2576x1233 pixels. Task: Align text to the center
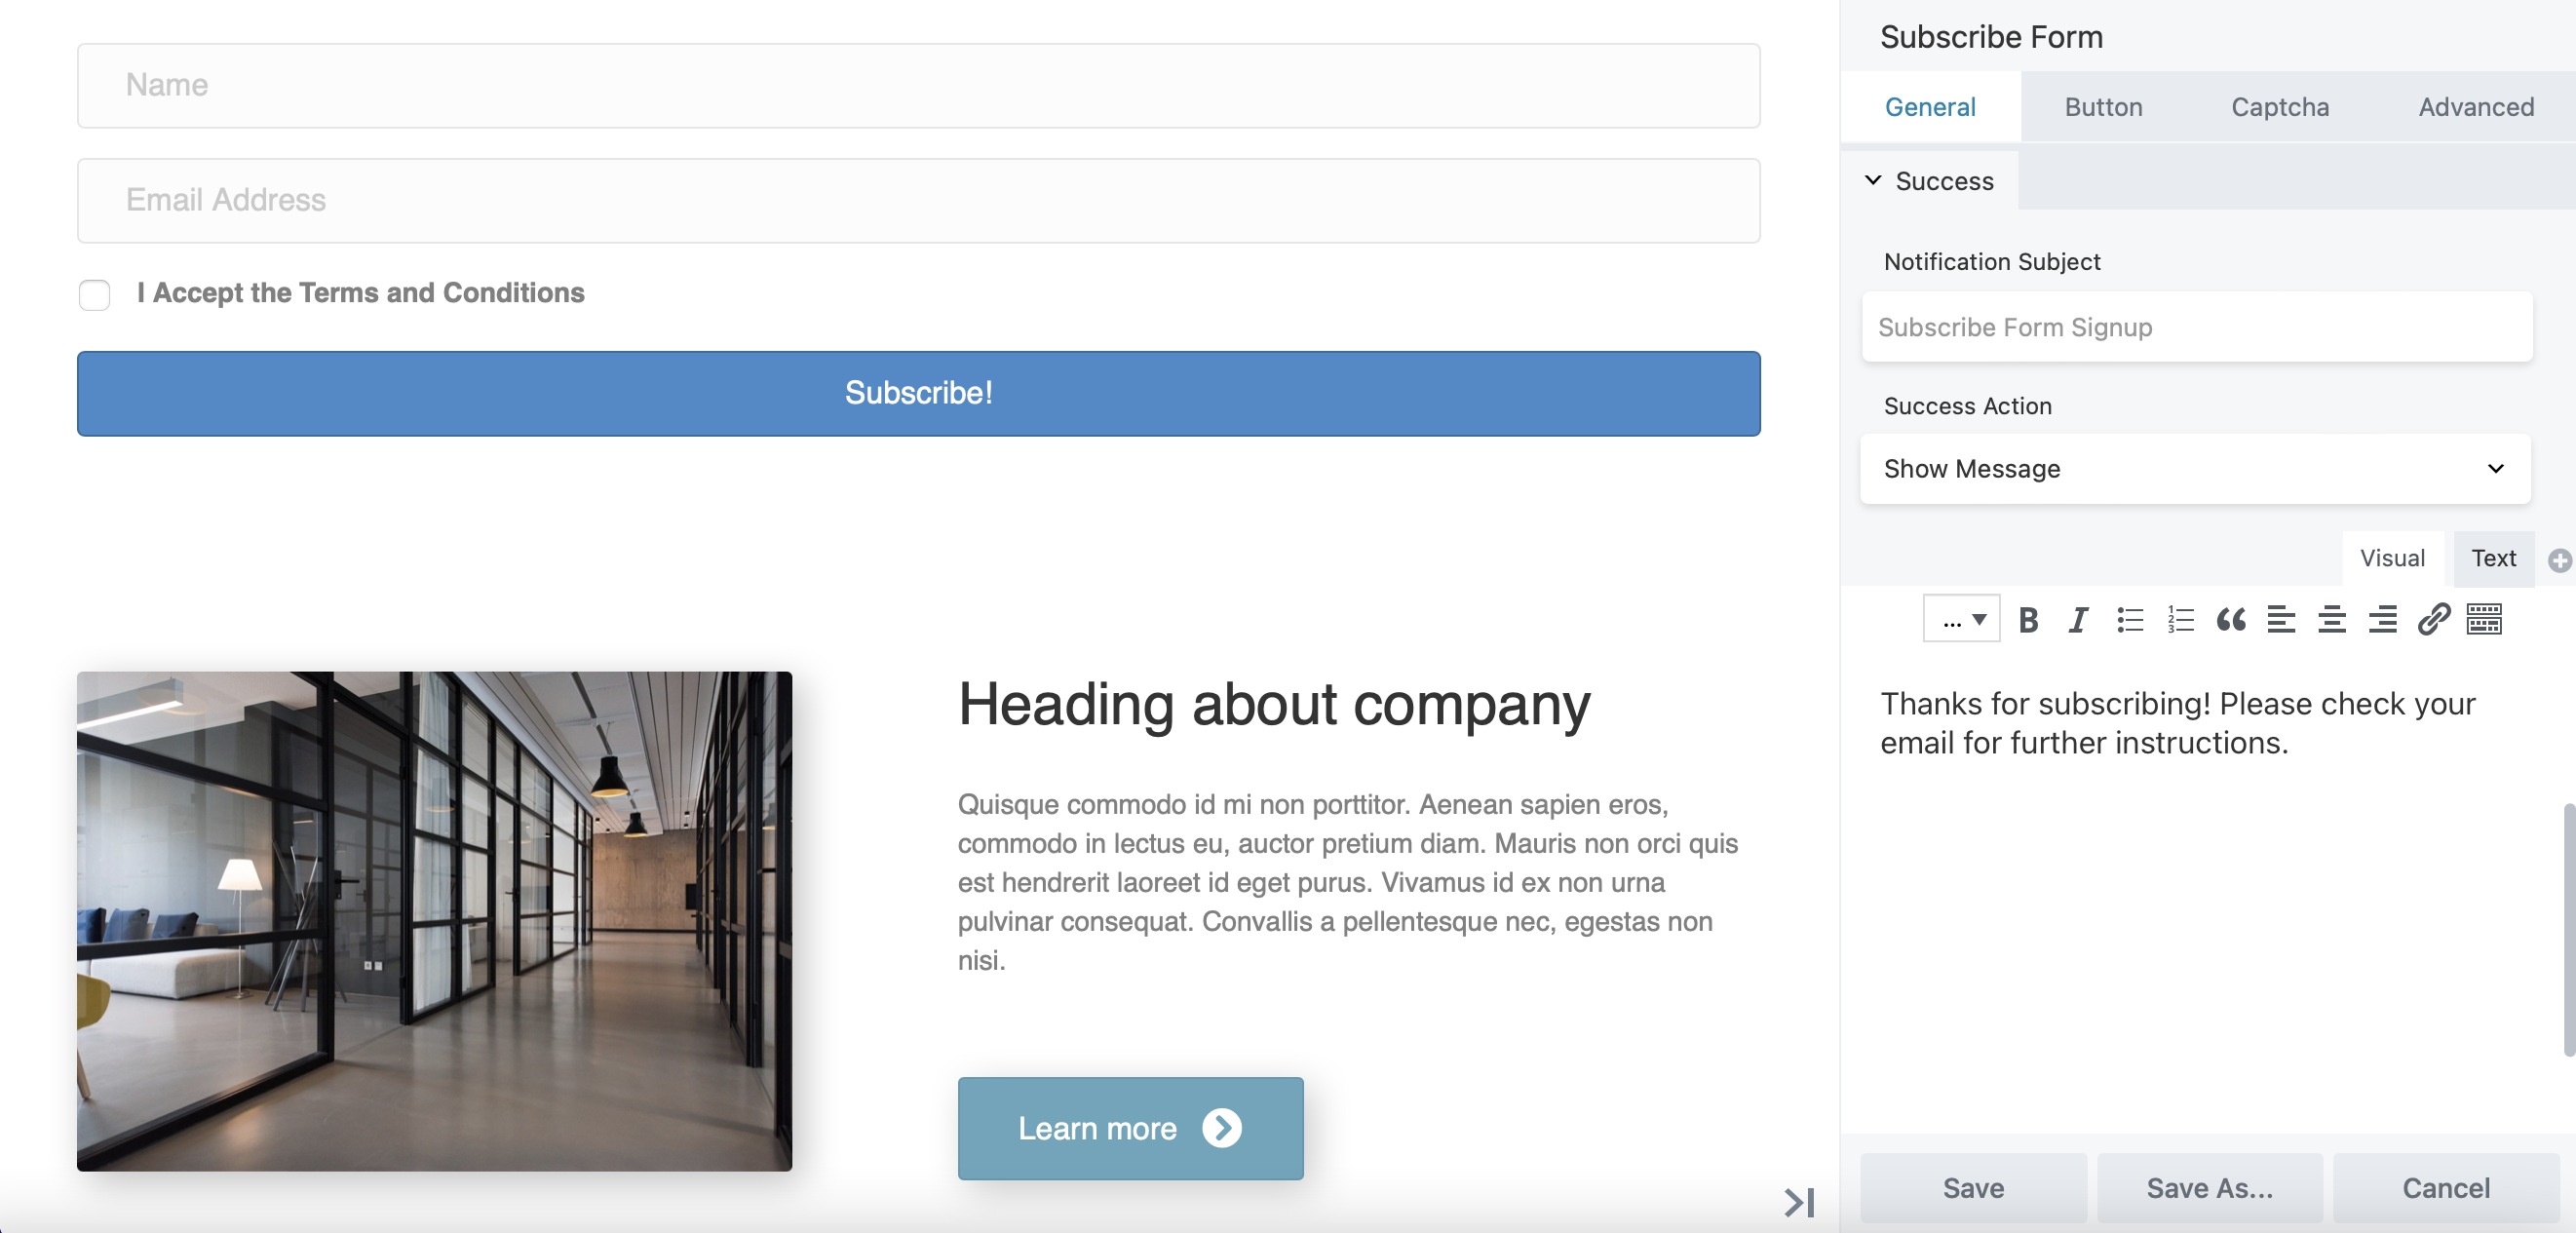(2332, 619)
